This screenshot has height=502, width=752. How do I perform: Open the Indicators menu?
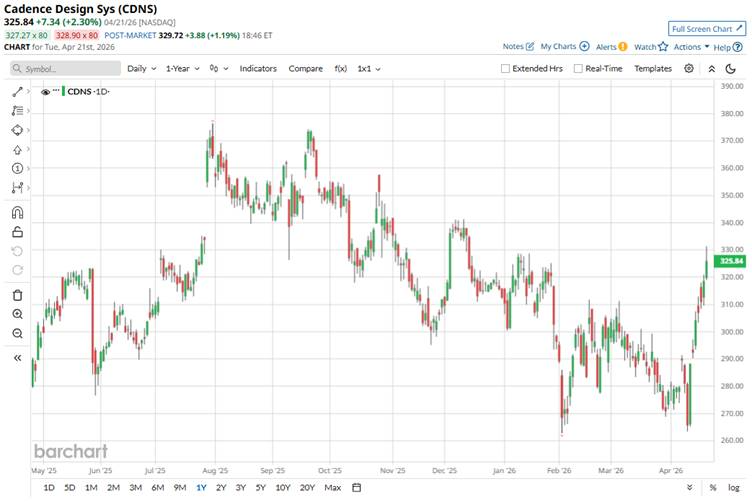tap(258, 69)
